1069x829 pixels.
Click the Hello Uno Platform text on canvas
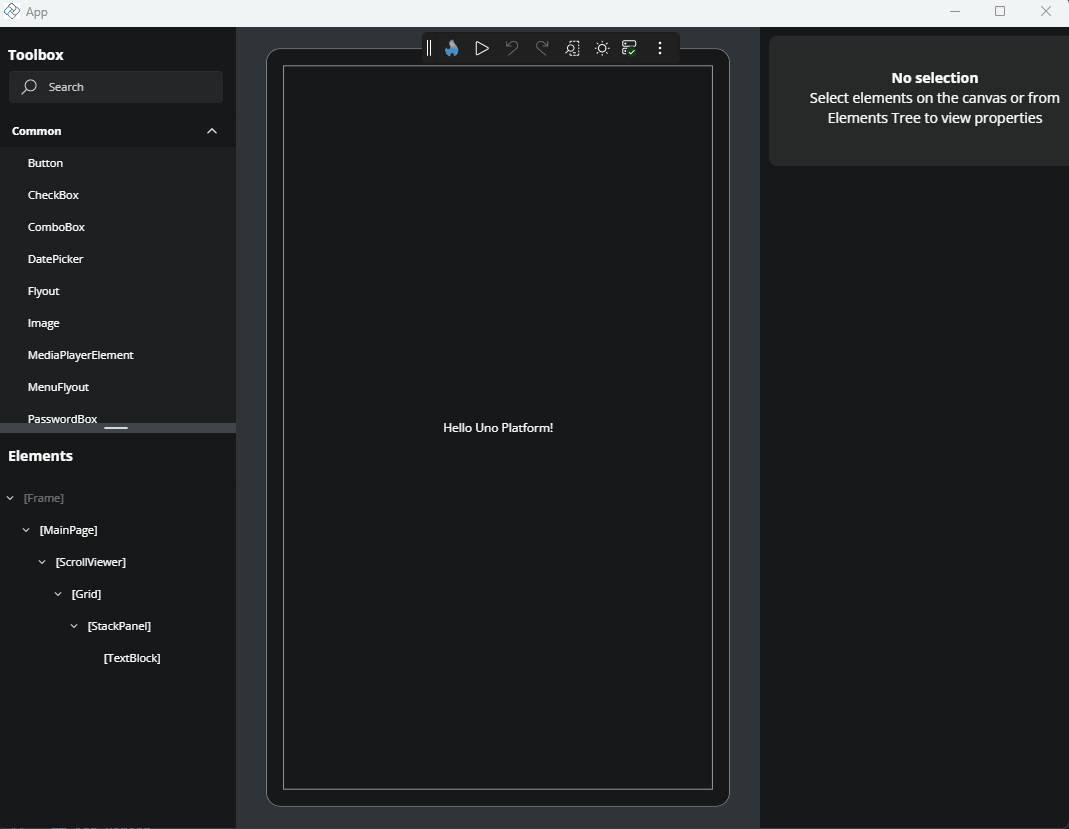click(498, 427)
